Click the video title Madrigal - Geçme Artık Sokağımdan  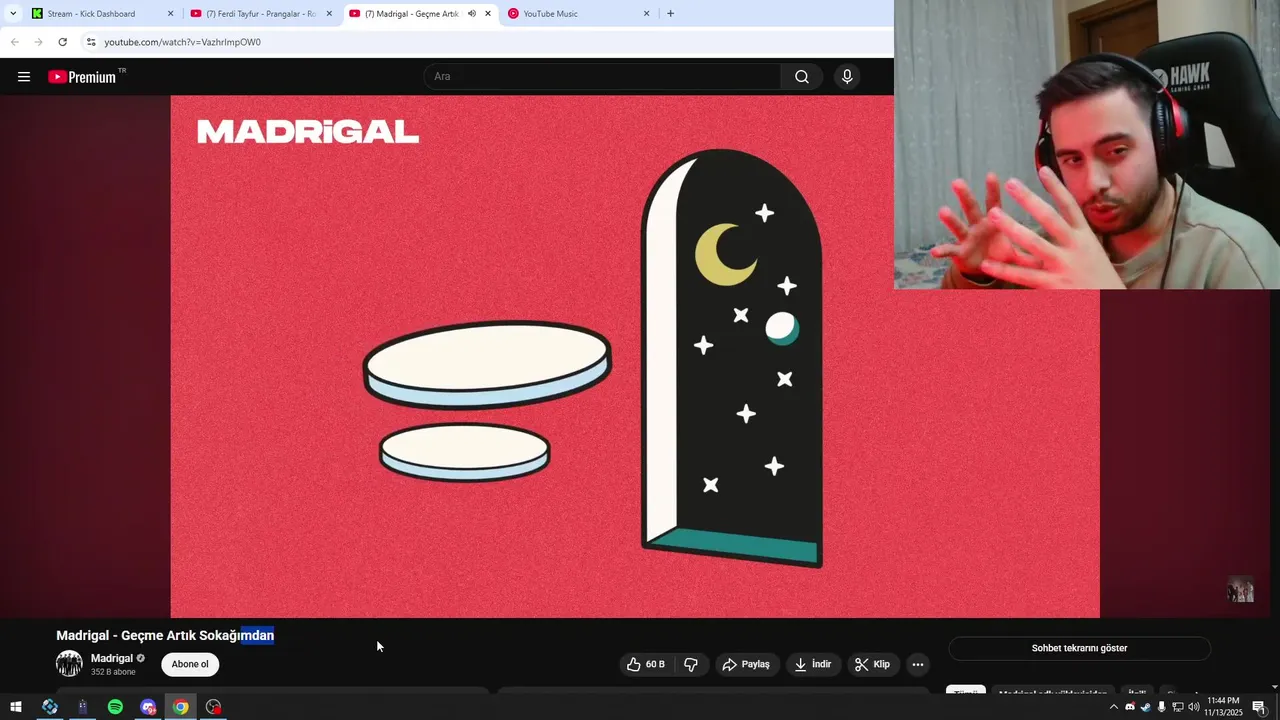[165, 635]
